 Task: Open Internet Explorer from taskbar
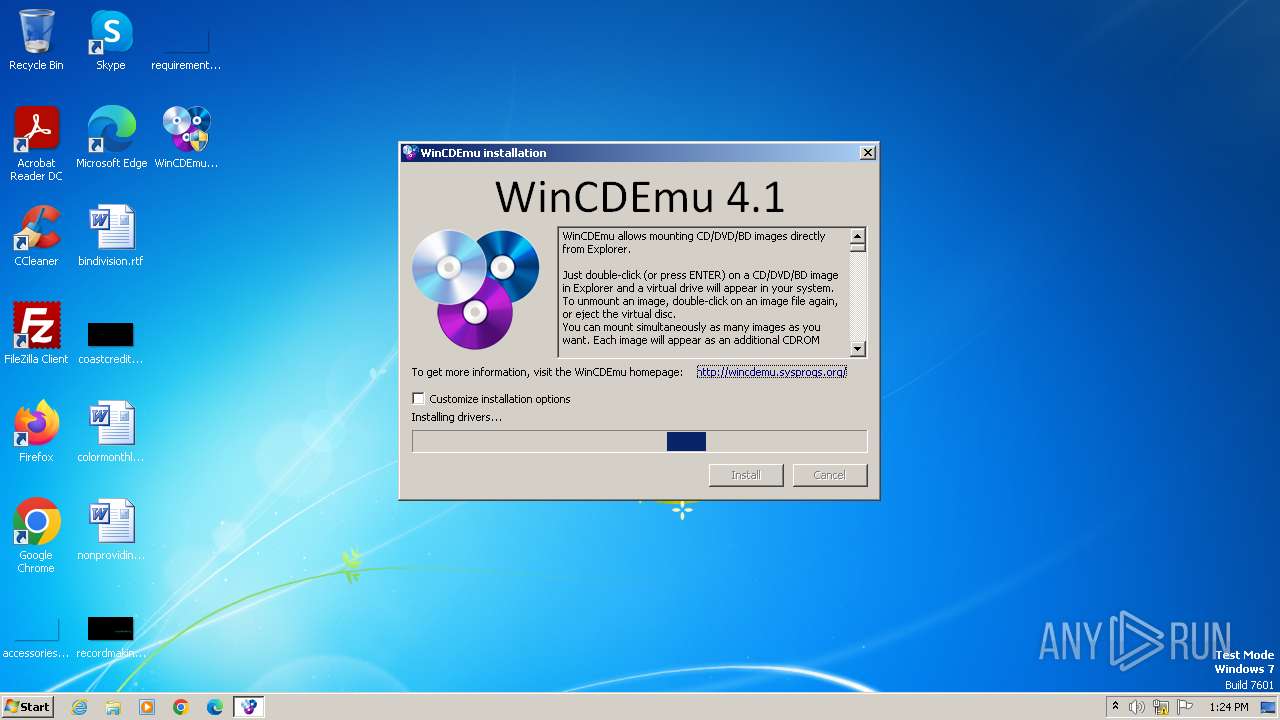(x=79, y=707)
